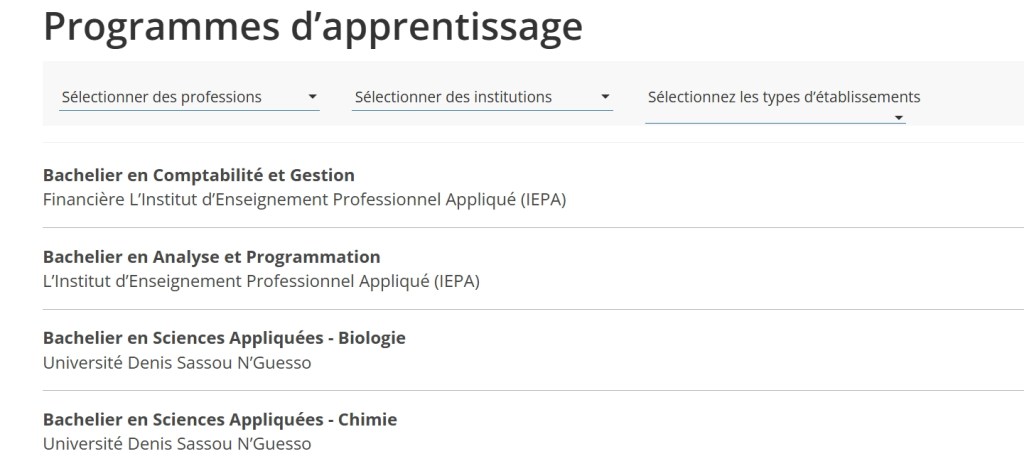Click Université Denis Sassou N'Guesso under Chimie
Image resolution: width=1024 pixels, height=471 pixels.
point(177,443)
